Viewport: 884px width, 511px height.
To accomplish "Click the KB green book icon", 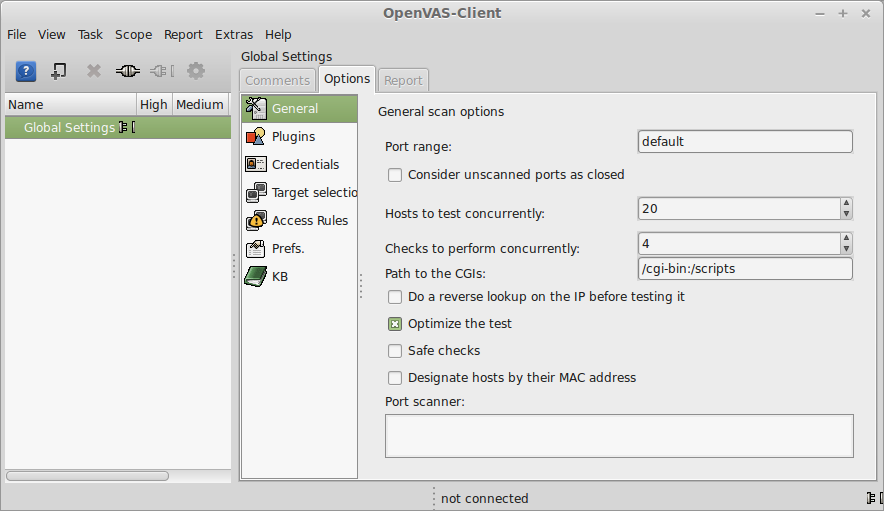I will pos(255,276).
